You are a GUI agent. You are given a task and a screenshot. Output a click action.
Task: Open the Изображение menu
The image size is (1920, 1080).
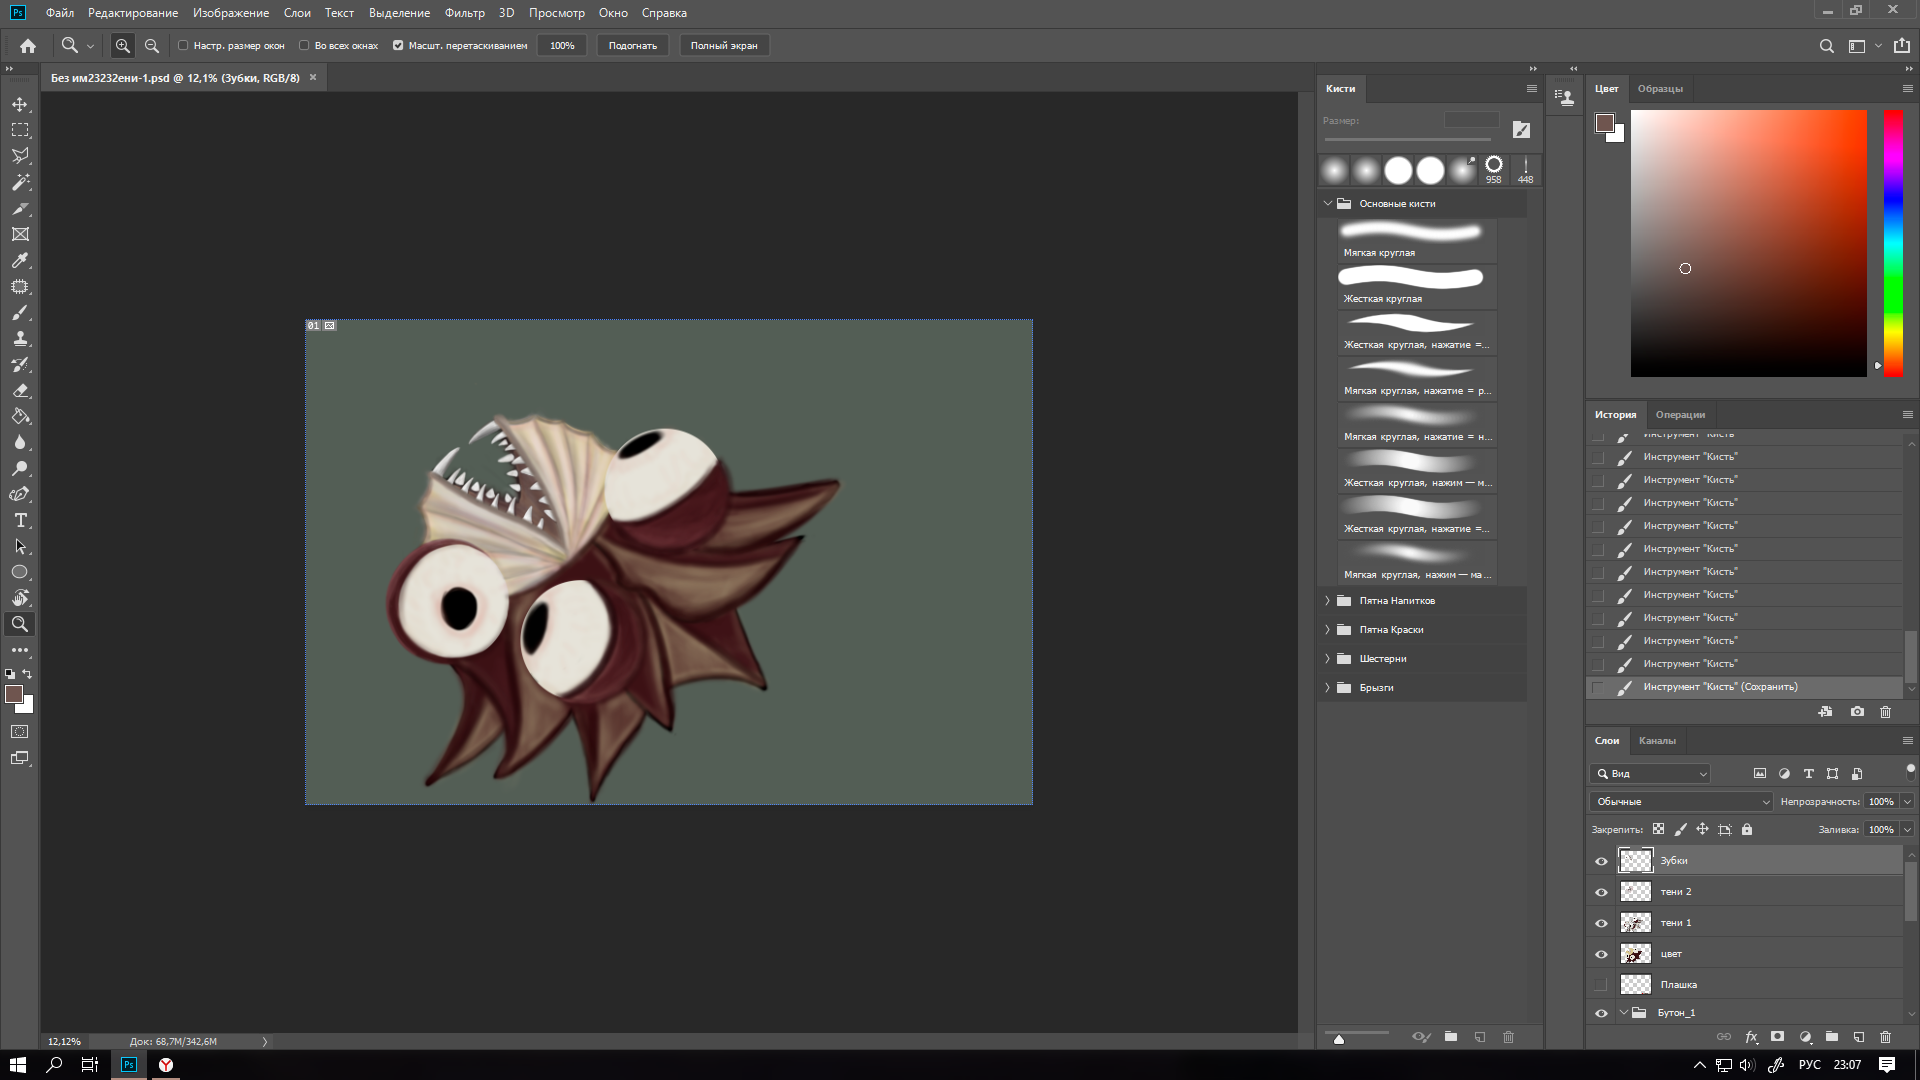(x=231, y=13)
